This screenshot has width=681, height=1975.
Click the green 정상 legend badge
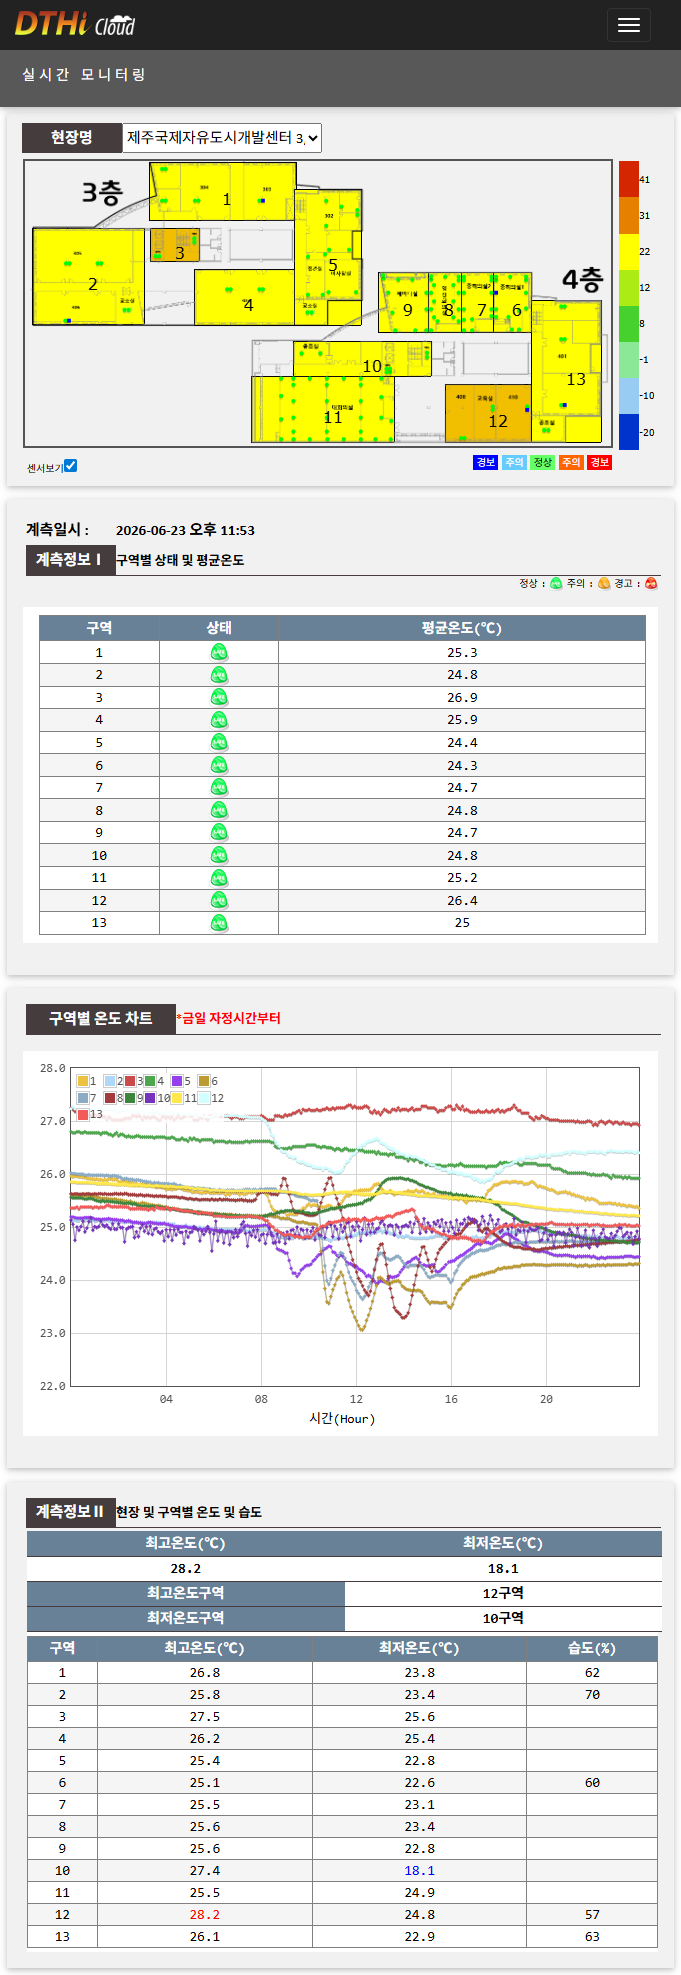tap(542, 462)
